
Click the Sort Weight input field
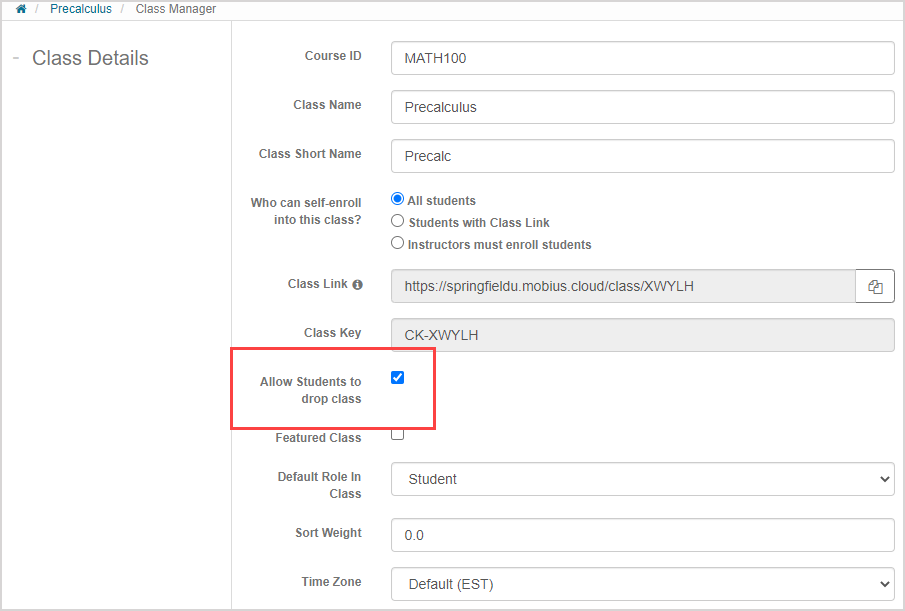tap(642, 535)
